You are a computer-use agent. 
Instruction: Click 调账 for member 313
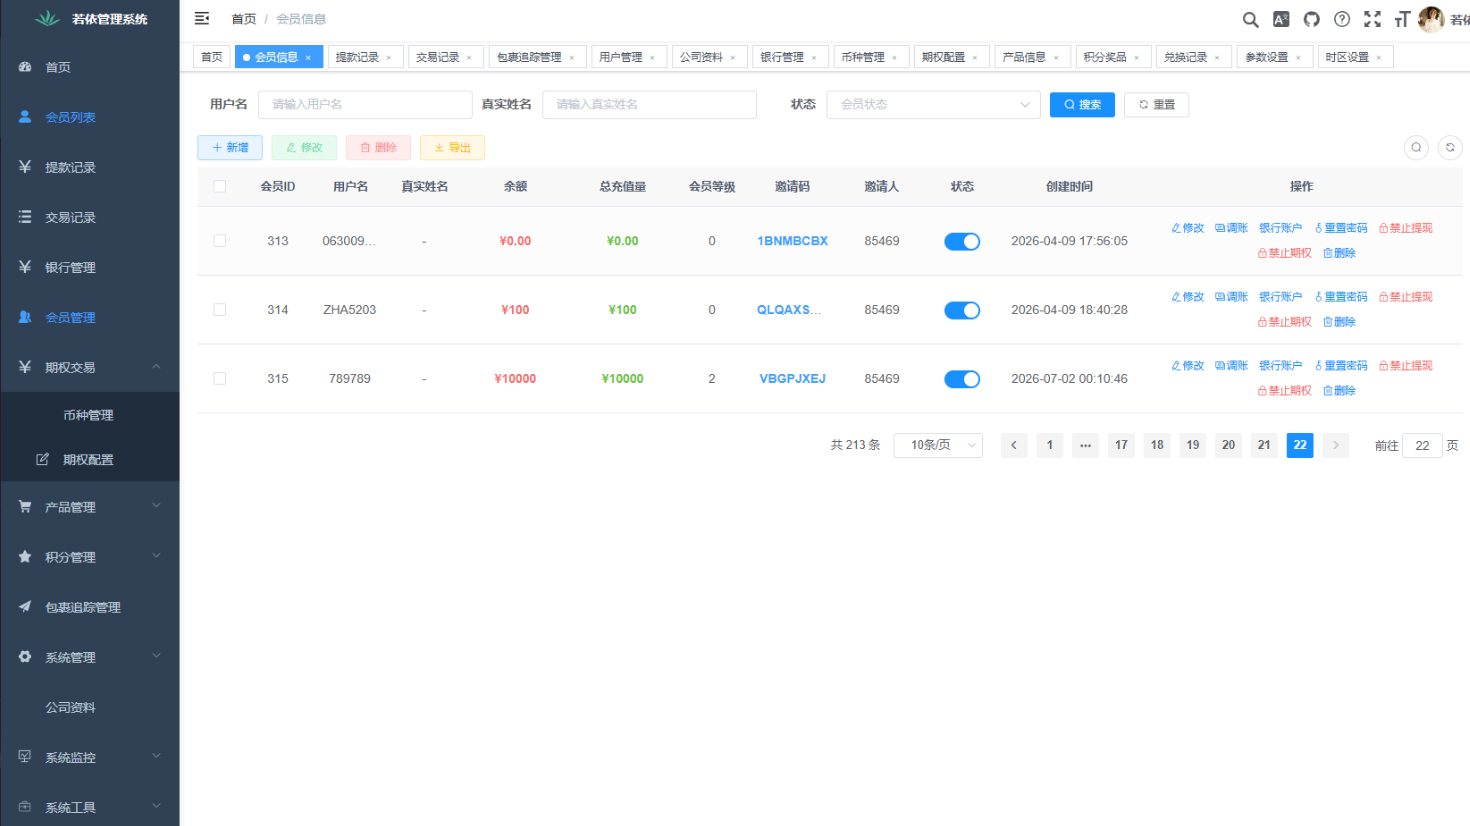click(1232, 228)
